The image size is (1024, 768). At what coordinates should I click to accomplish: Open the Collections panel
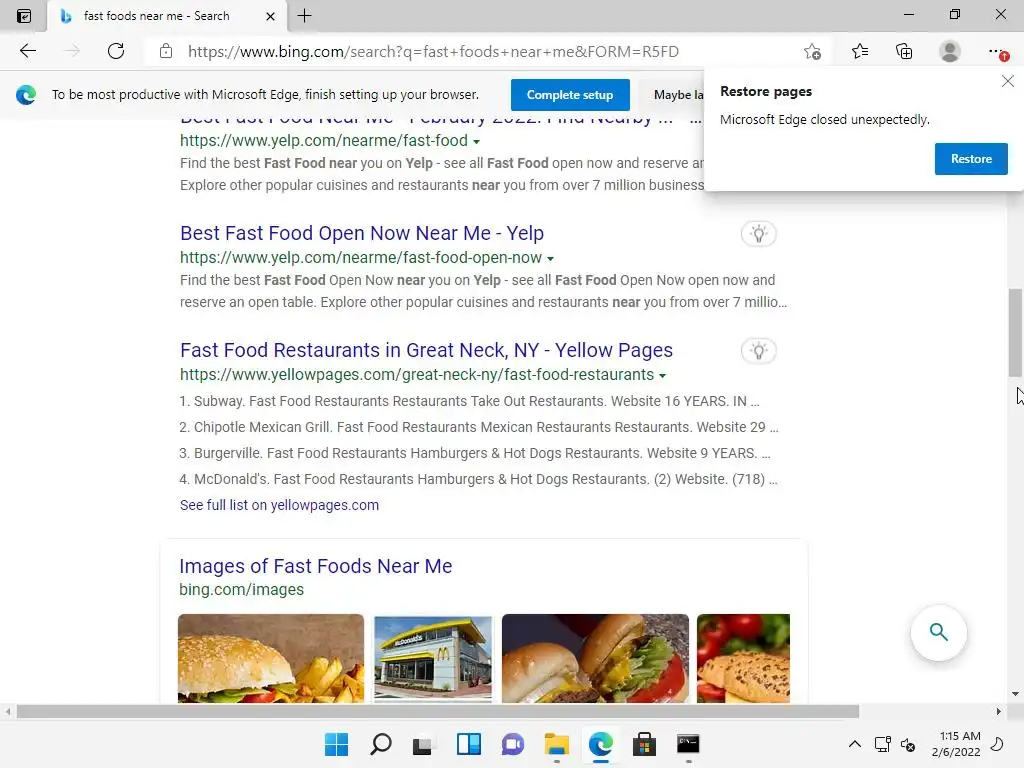click(904, 51)
